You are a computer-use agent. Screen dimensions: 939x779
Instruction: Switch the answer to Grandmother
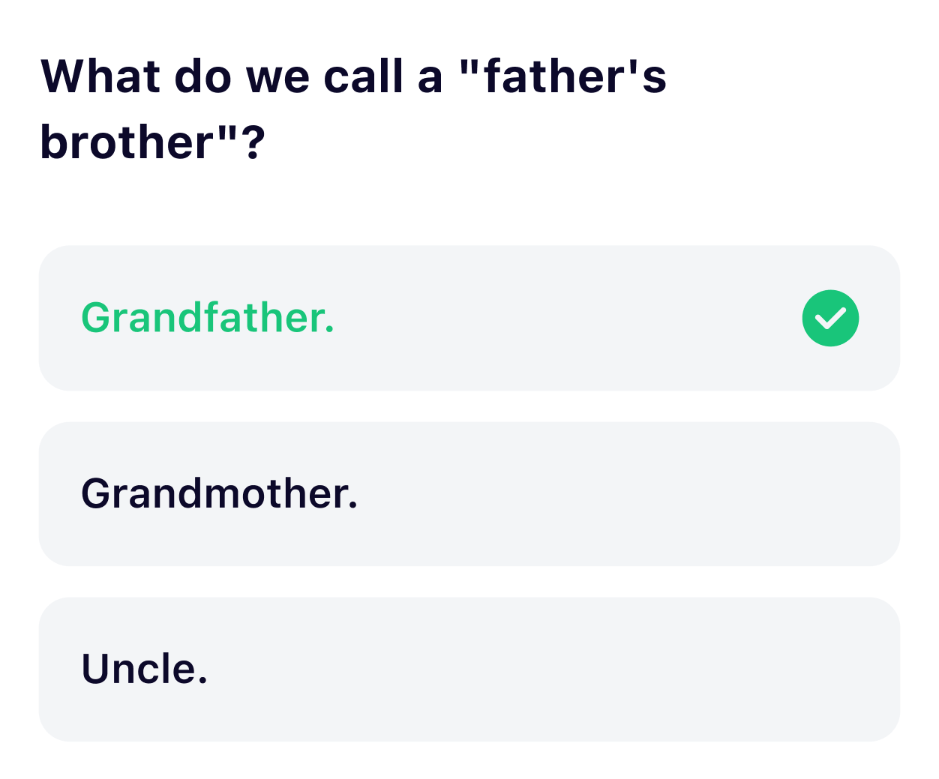coord(469,494)
